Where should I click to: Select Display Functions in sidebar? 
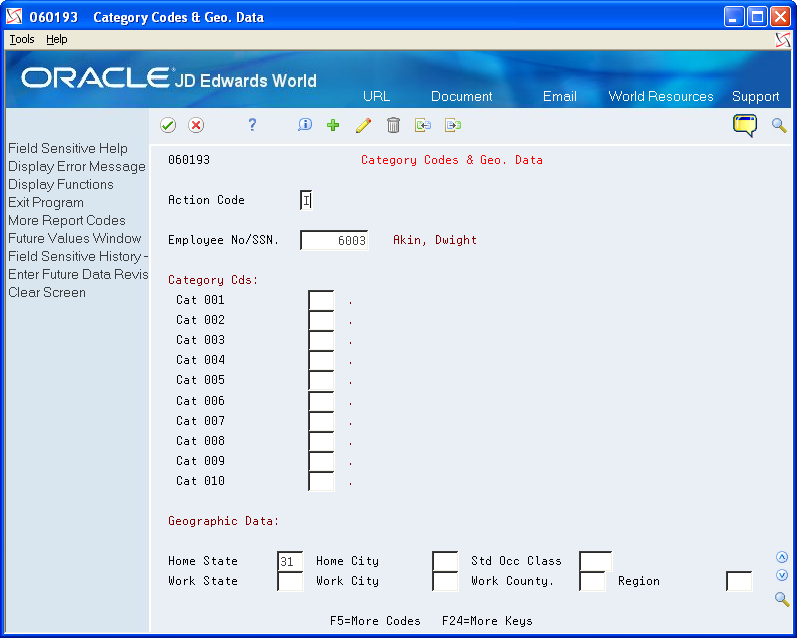(60, 184)
